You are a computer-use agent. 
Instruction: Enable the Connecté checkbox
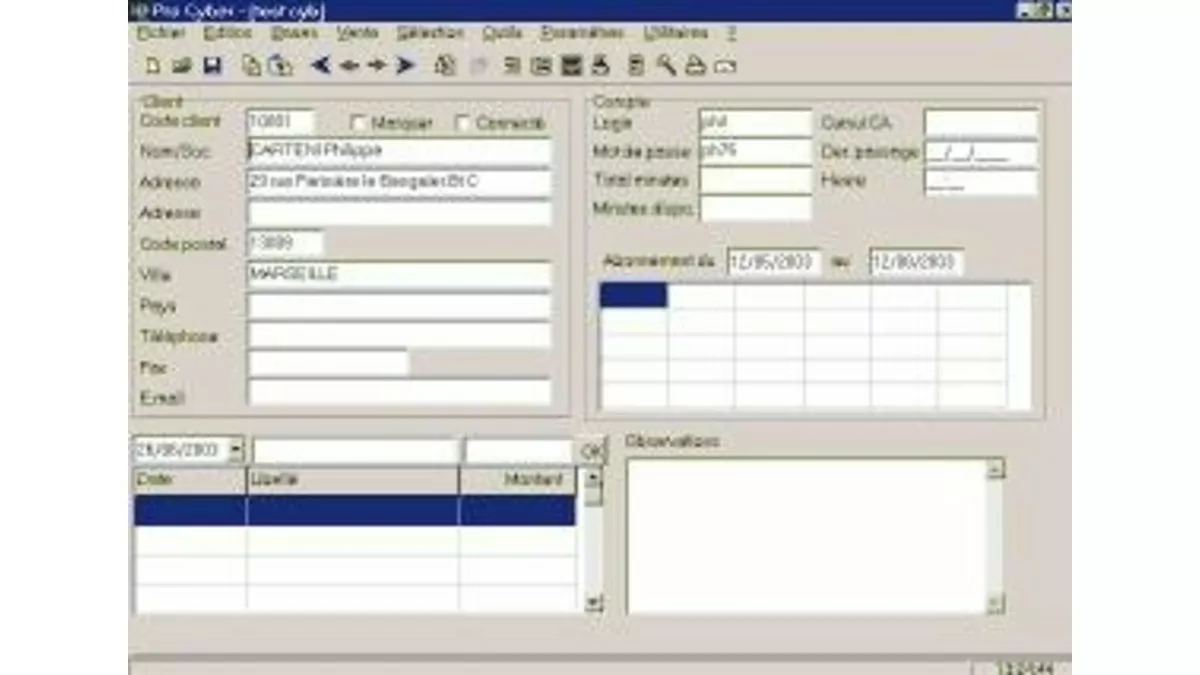point(462,123)
